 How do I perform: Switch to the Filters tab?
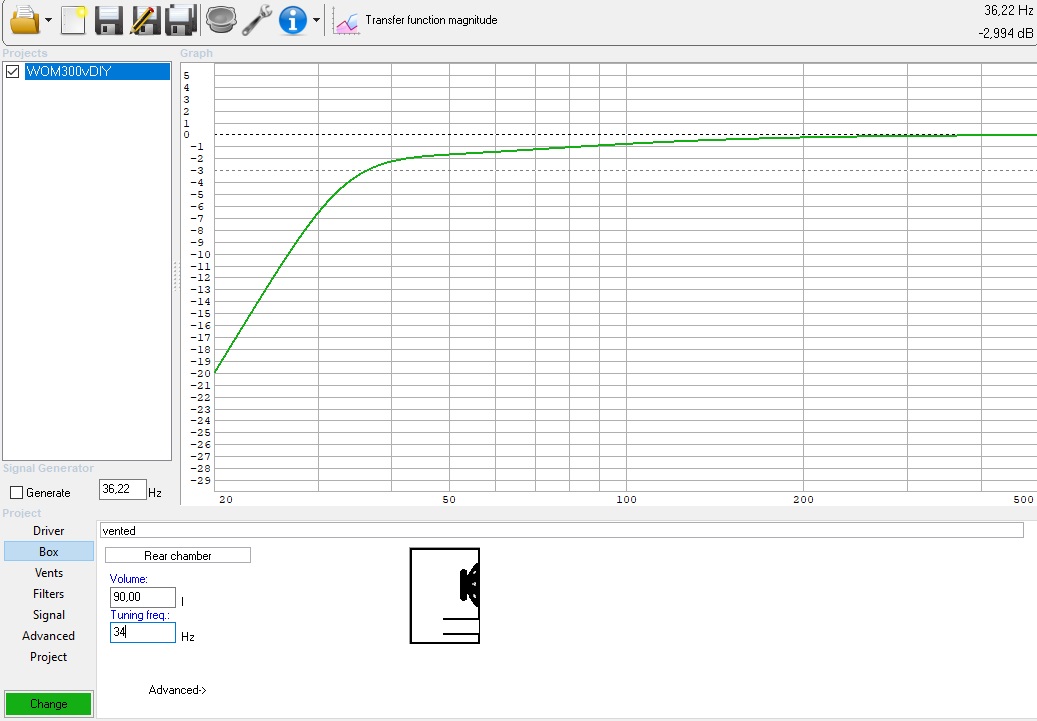[x=48, y=594]
